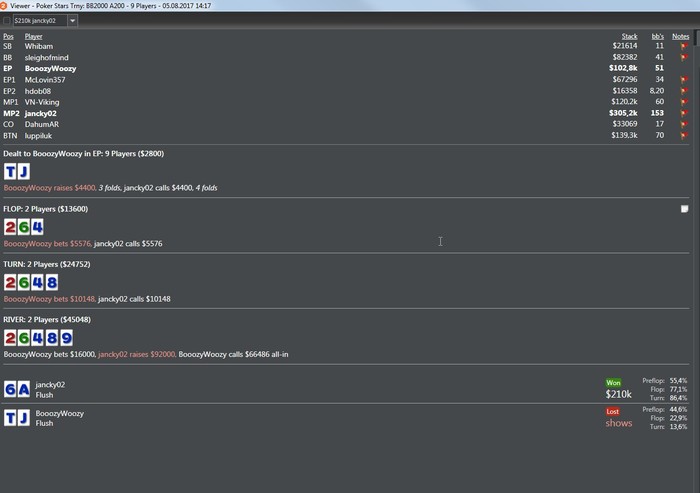Open notes flag for Whibam
The height and width of the screenshot is (493, 700).
coord(683,46)
